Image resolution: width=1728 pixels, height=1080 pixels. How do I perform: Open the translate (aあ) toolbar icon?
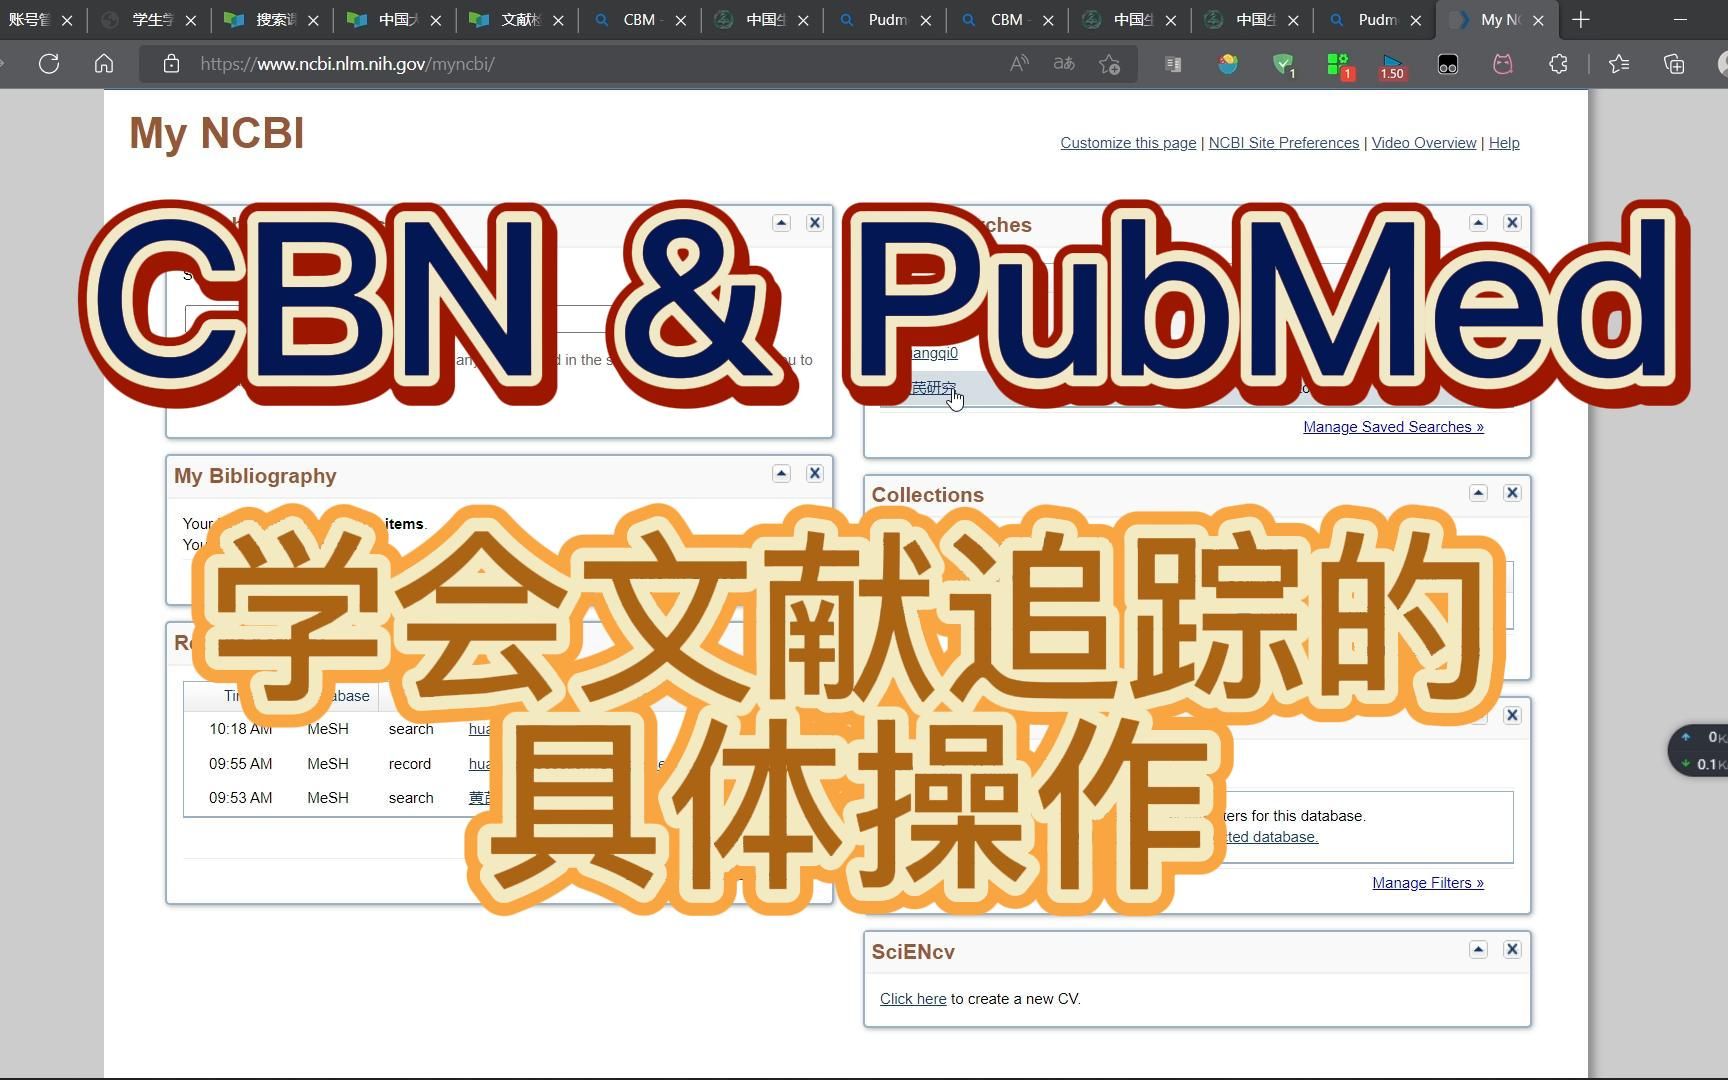coord(1063,63)
